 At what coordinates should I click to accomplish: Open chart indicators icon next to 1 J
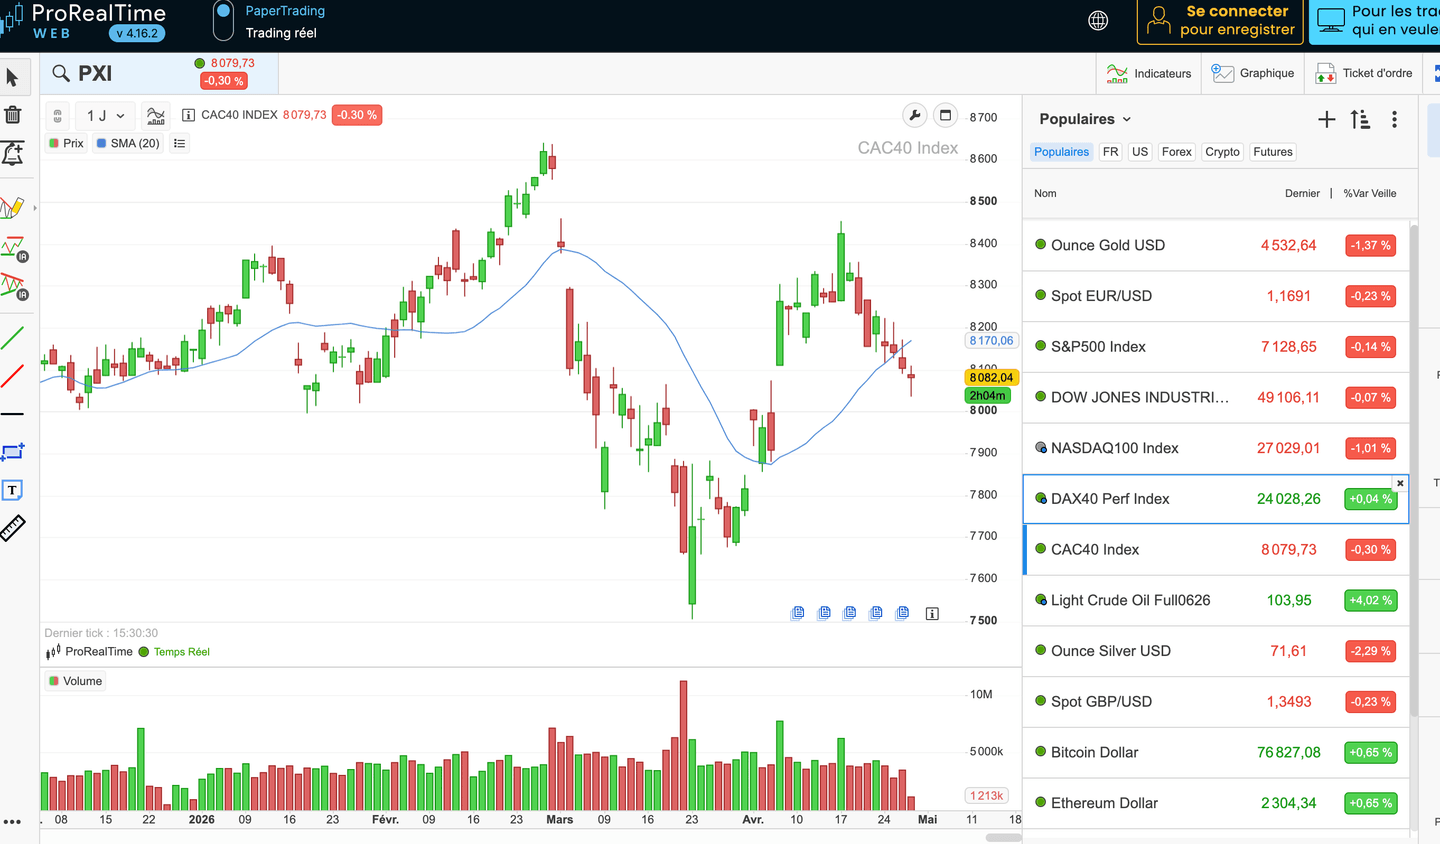155,115
